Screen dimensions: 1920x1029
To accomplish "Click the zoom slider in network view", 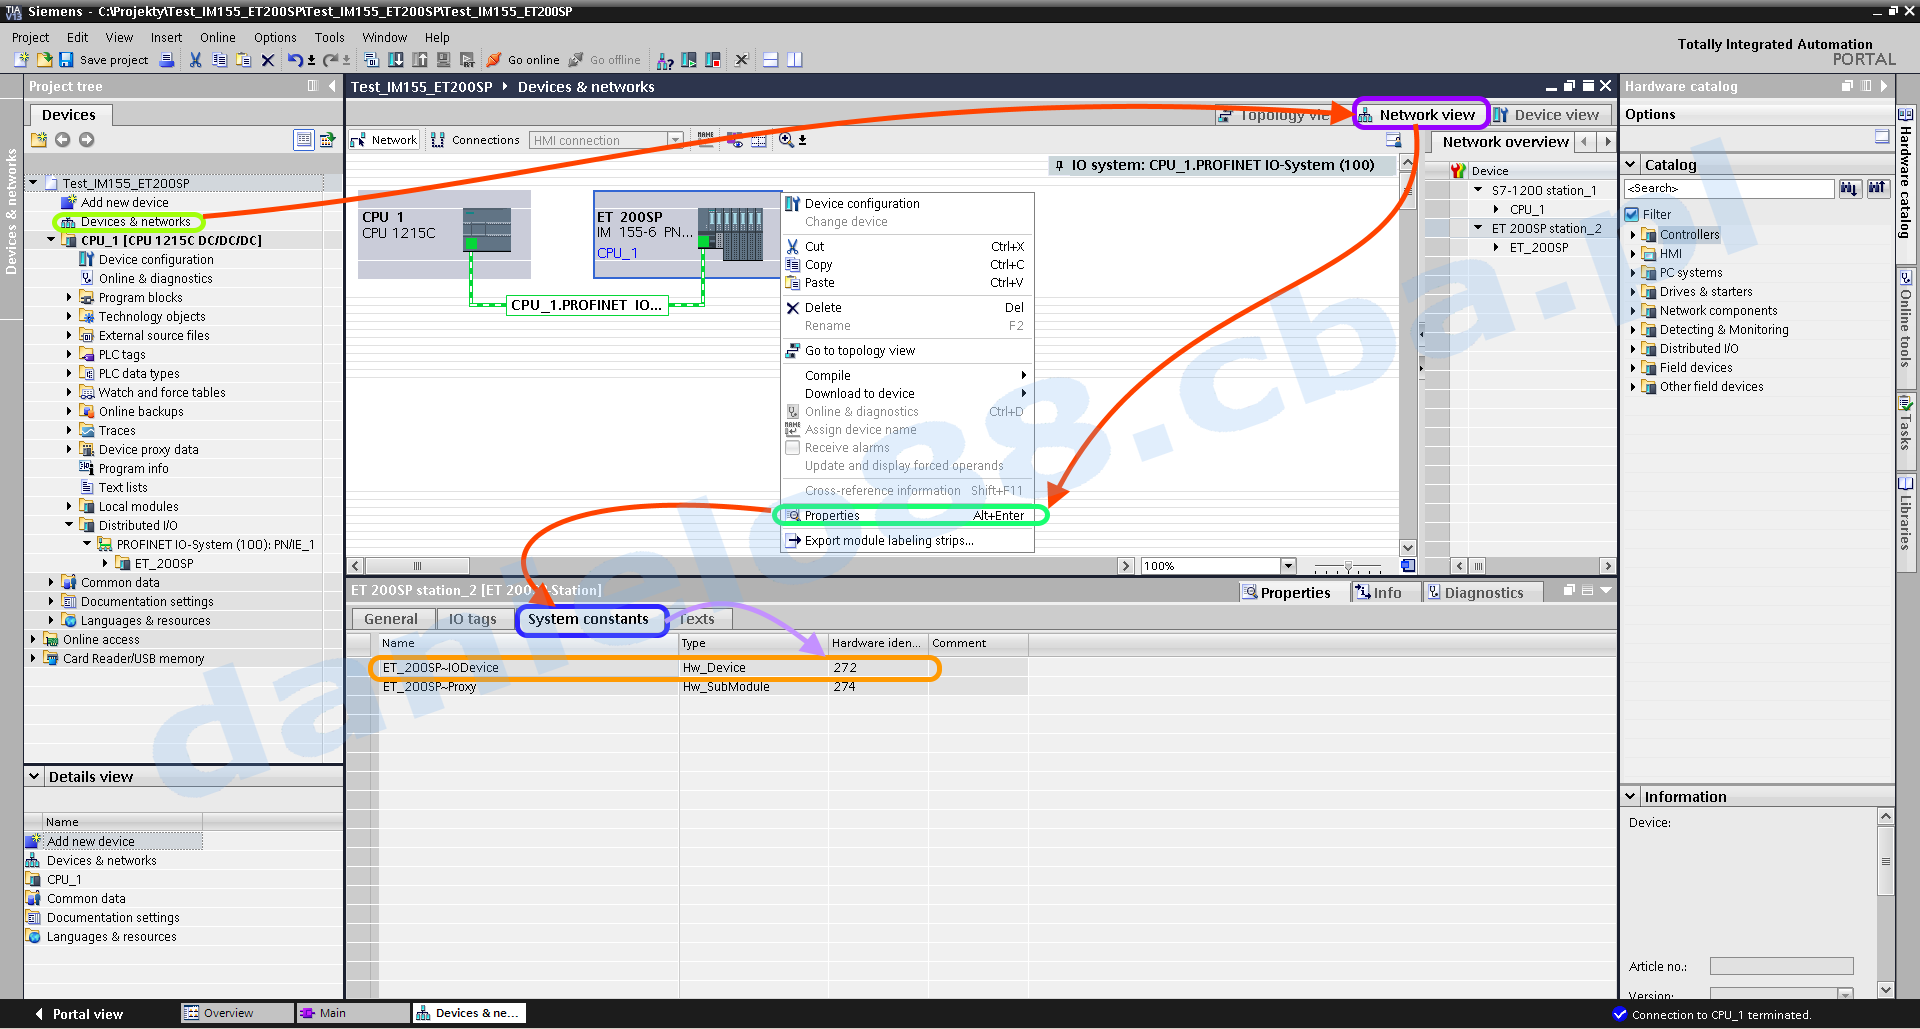I will coord(1349,566).
